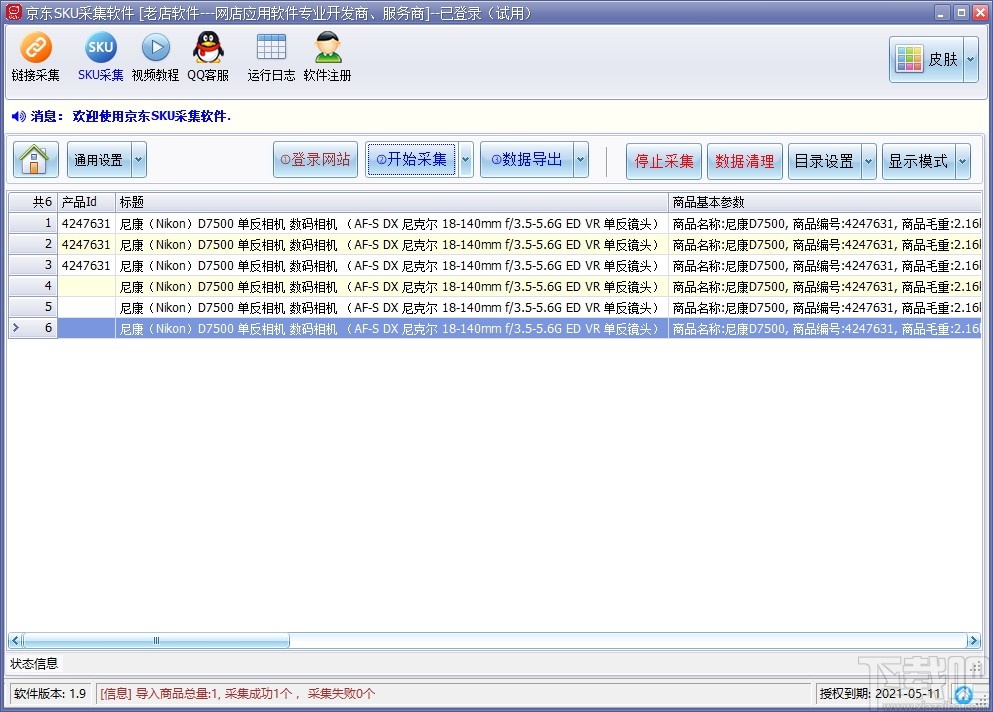Screen dimensions: 993x712
Task: Click the 状态信息 status label
Action: click(x=34, y=663)
